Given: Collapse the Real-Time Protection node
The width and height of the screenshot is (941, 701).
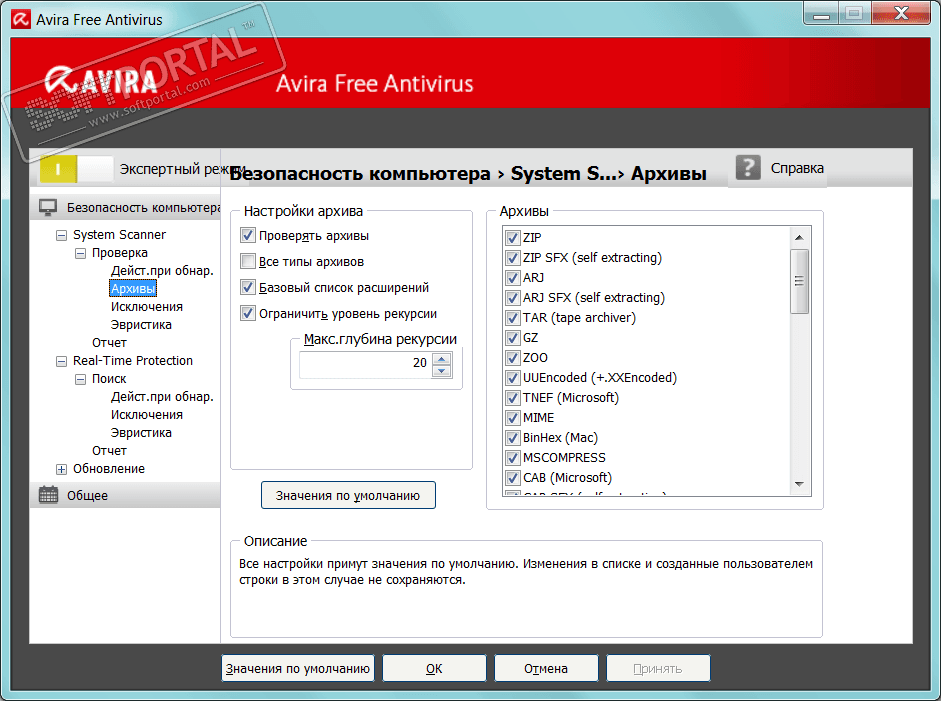Looking at the screenshot, I should coord(61,361).
